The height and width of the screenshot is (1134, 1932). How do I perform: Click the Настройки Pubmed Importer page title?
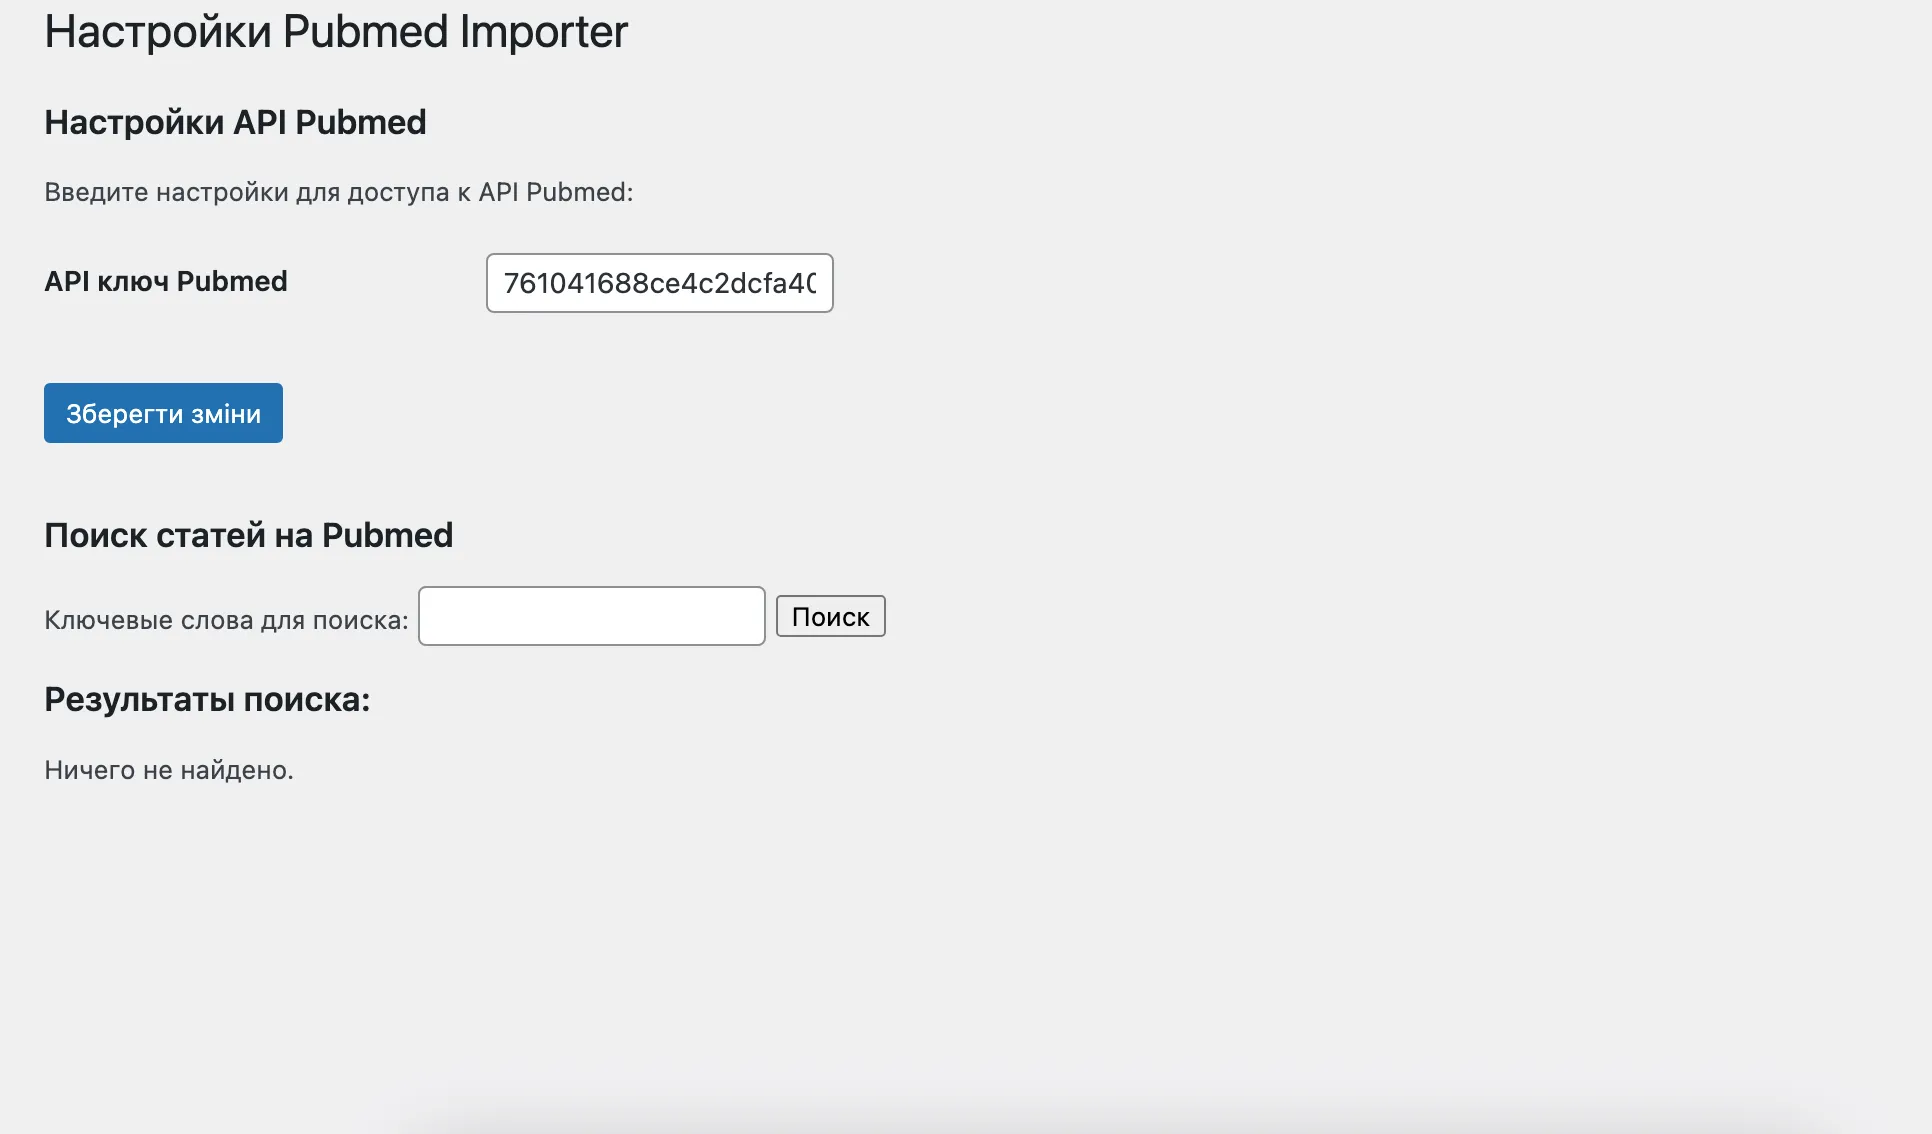pos(335,32)
